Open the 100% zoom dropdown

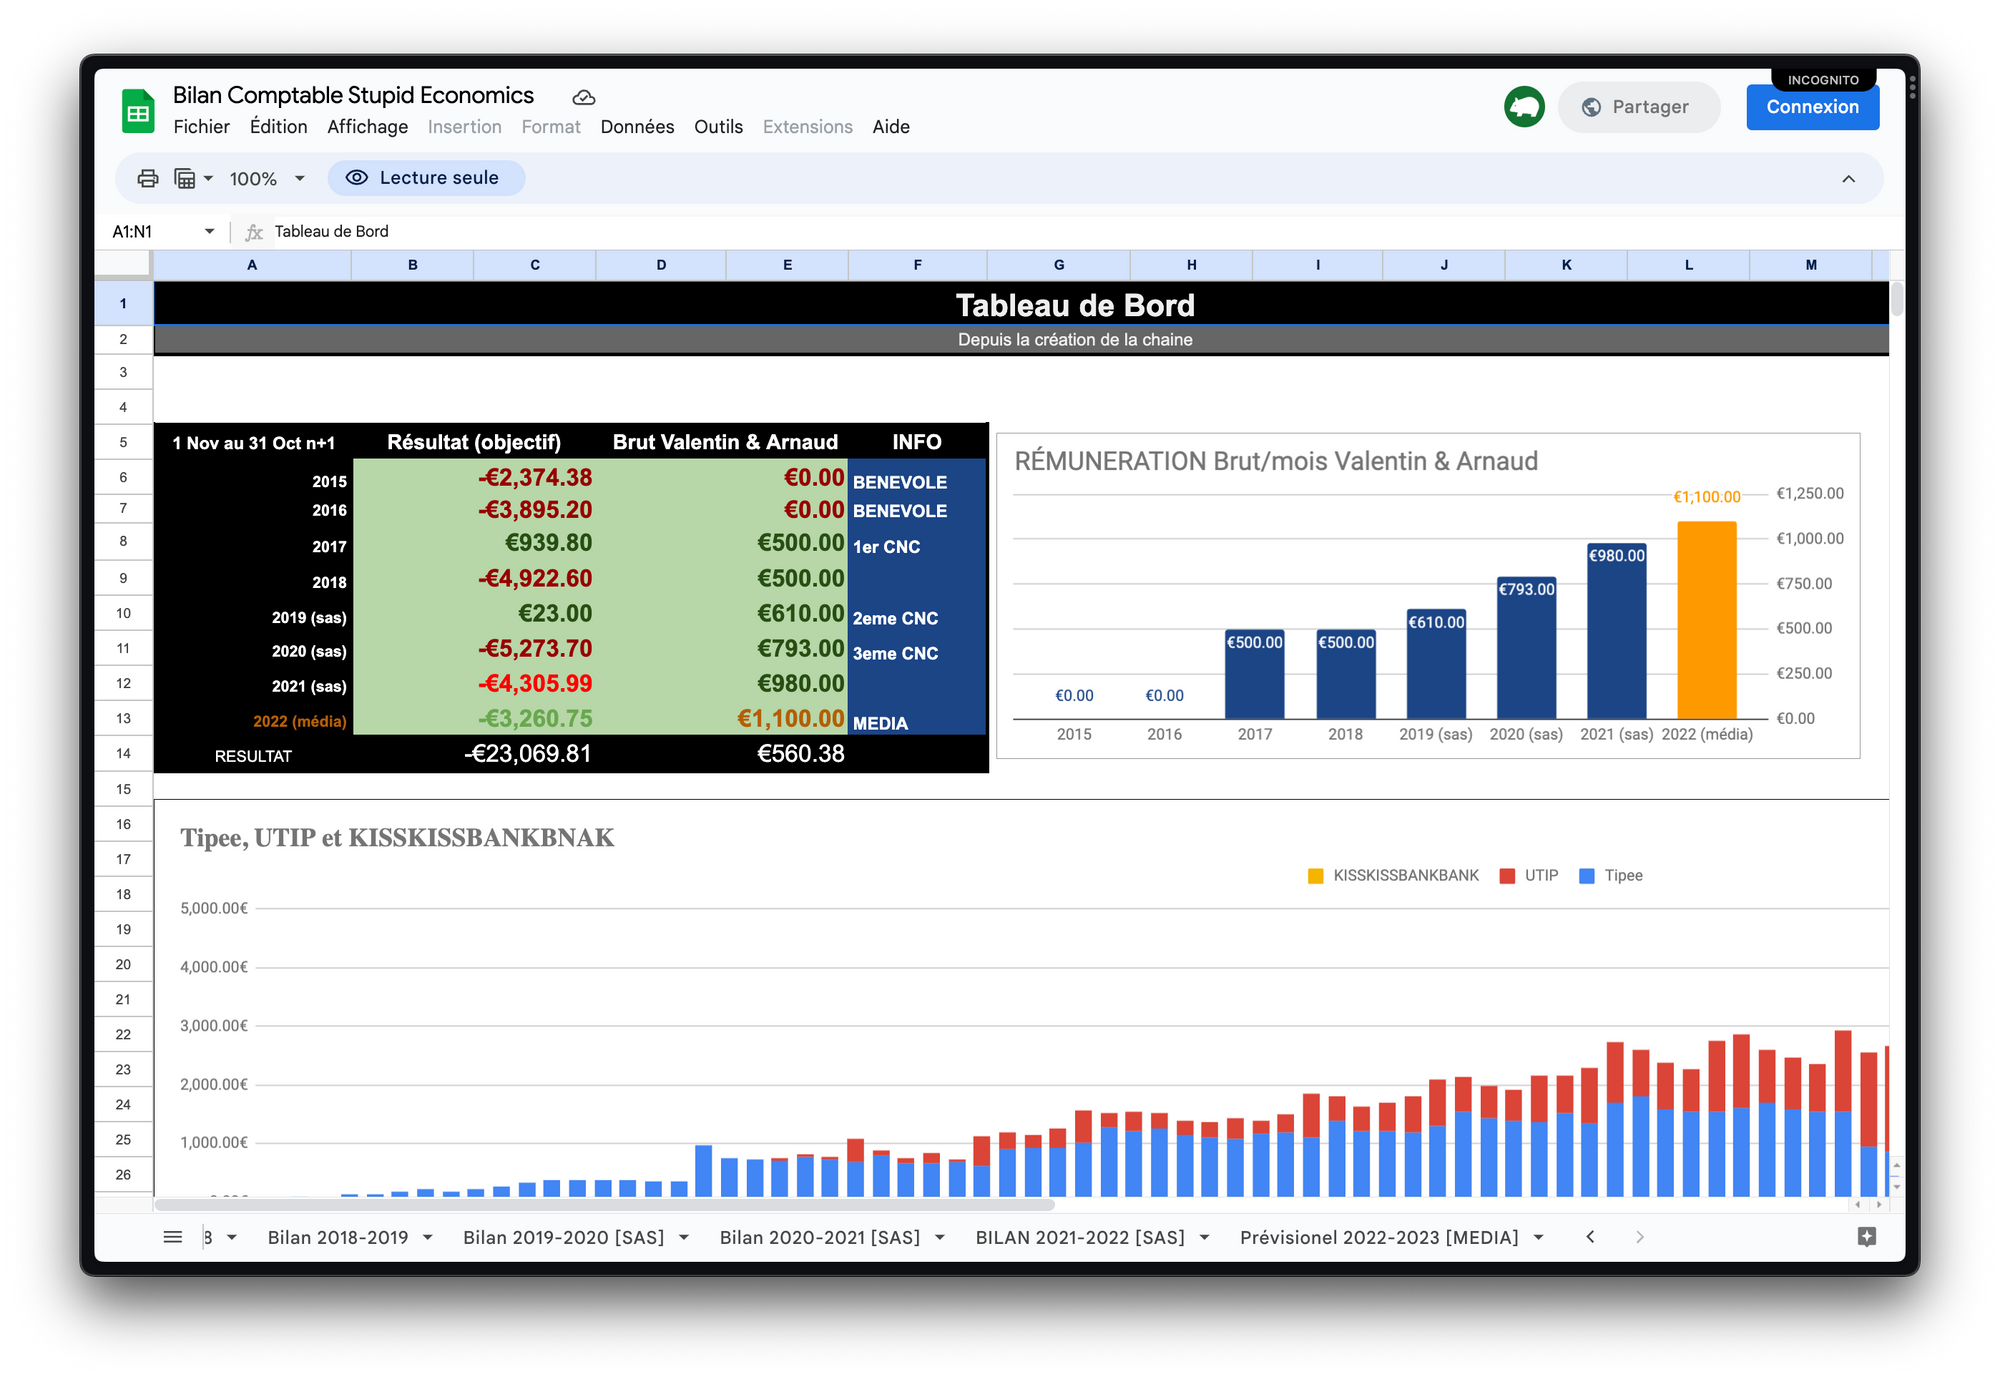pos(267,178)
